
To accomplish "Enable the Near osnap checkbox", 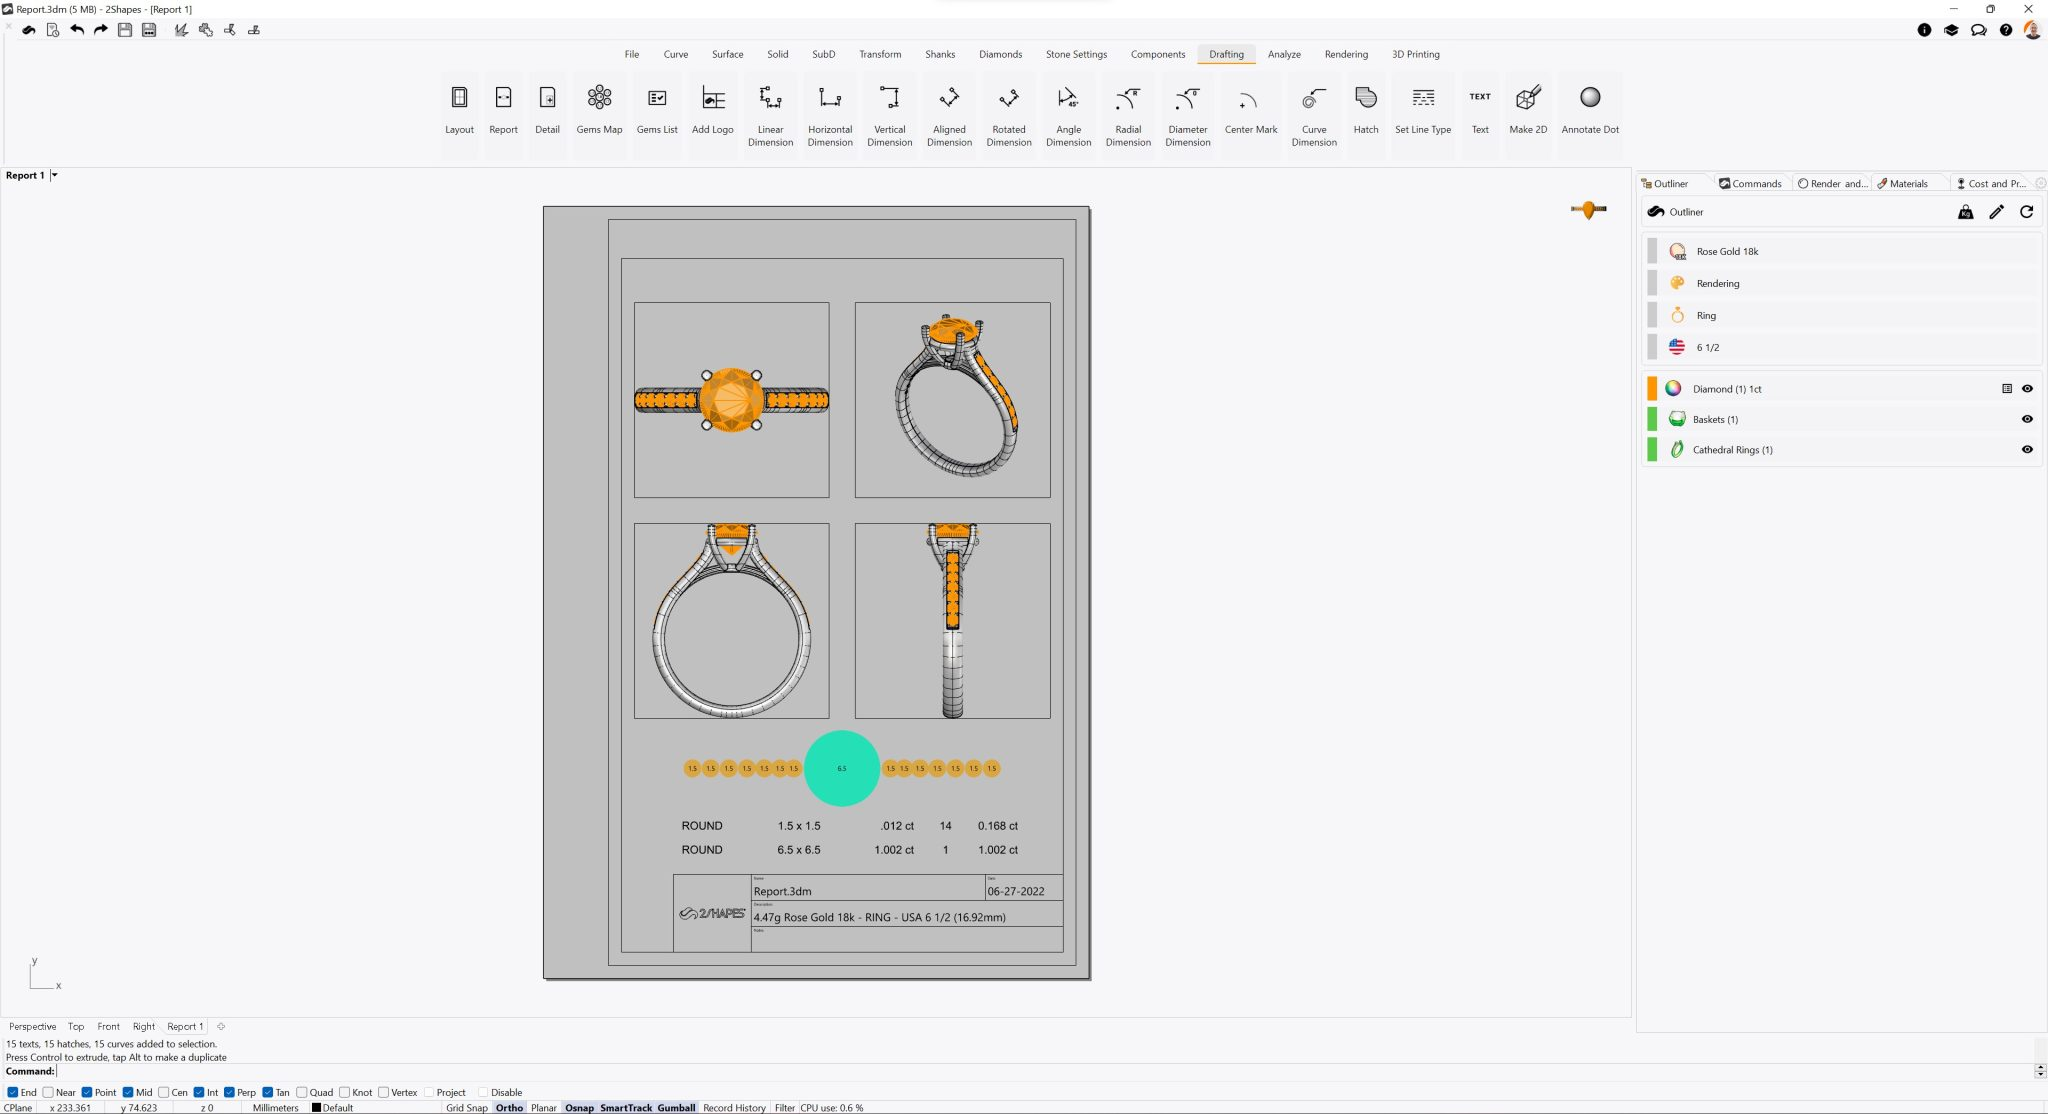I will (48, 1092).
